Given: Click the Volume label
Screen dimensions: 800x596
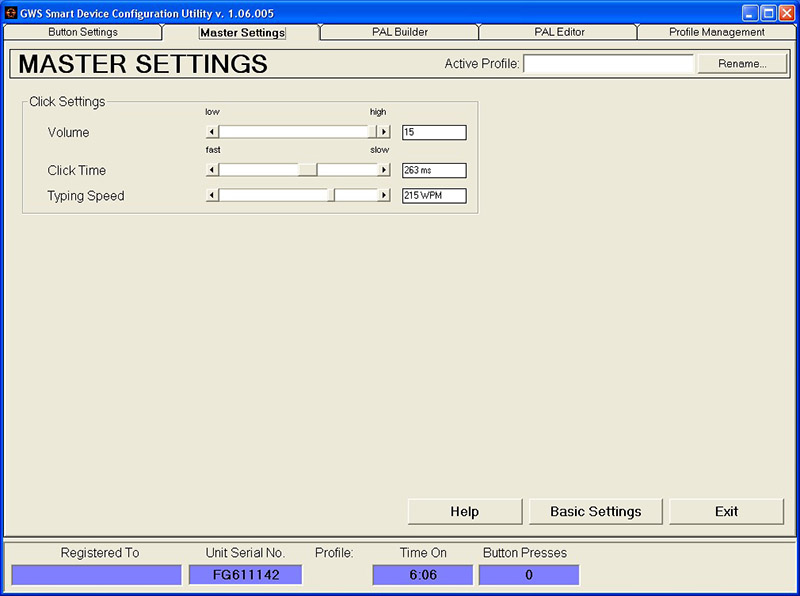Looking at the screenshot, I should pos(68,132).
